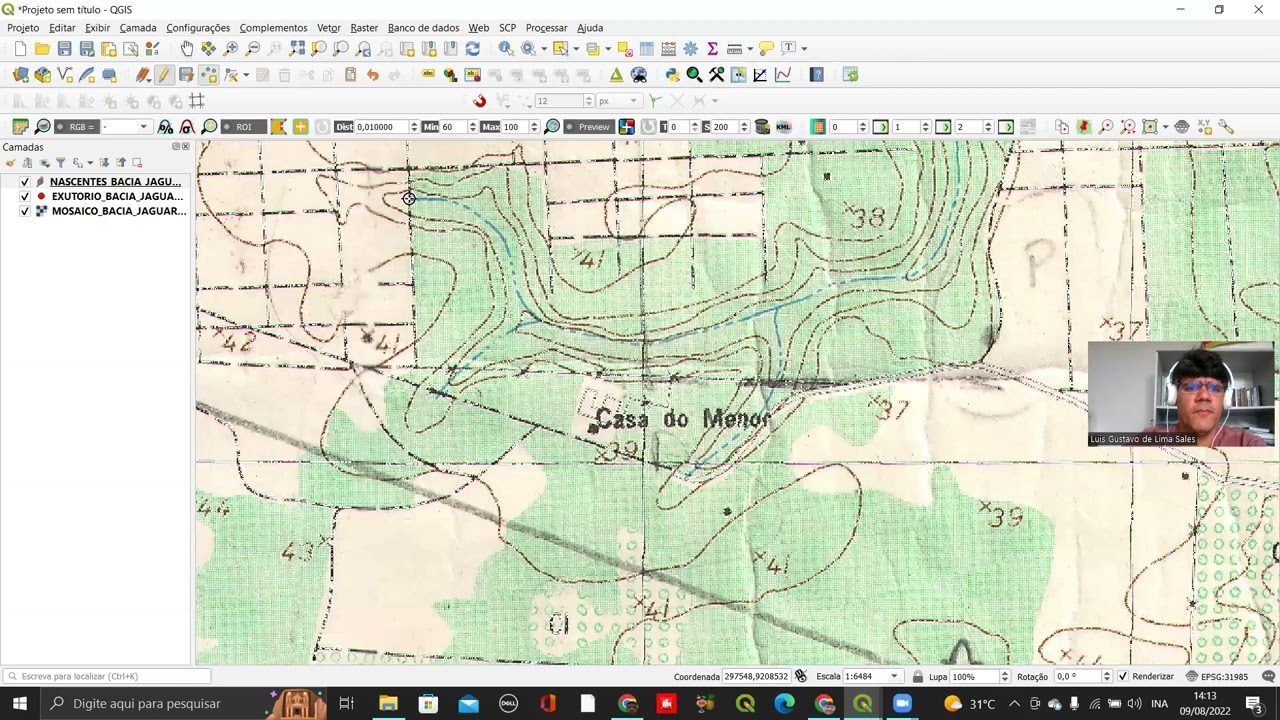Expand the text annotation dropdown arrow
The image size is (1280, 720).
[x=804, y=48]
